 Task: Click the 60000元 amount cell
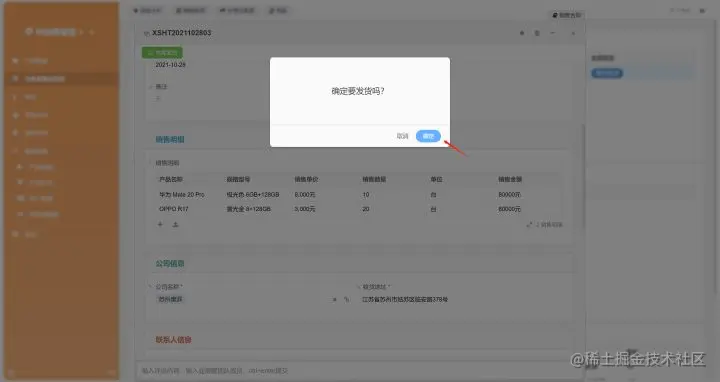[509, 209]
